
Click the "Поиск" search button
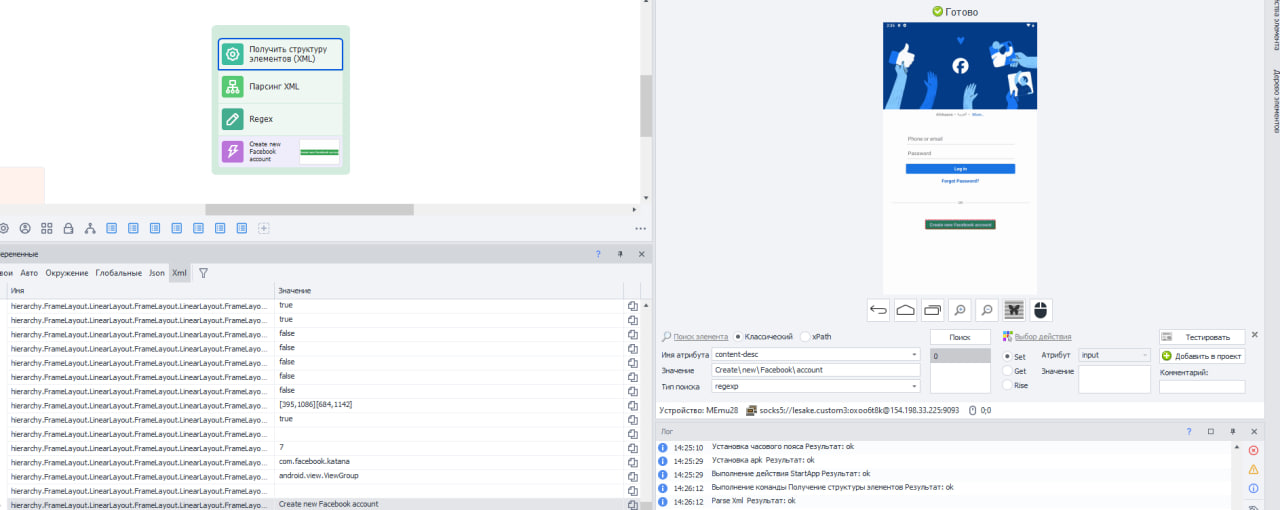[960, 337]
